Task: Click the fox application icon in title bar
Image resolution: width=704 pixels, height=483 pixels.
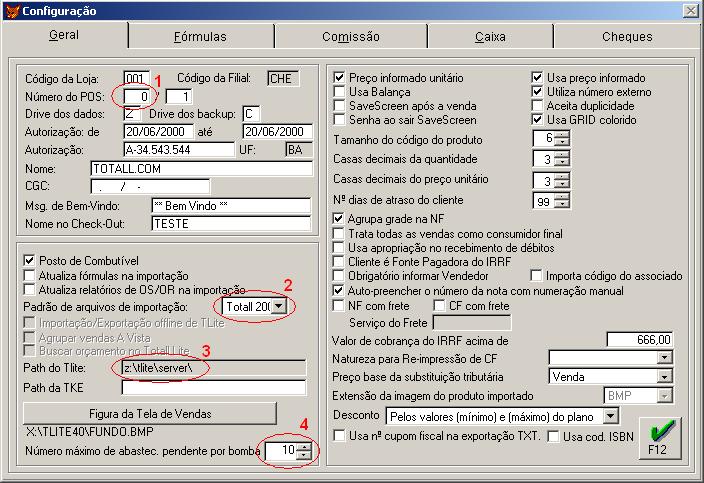Action: pos(13,11)
